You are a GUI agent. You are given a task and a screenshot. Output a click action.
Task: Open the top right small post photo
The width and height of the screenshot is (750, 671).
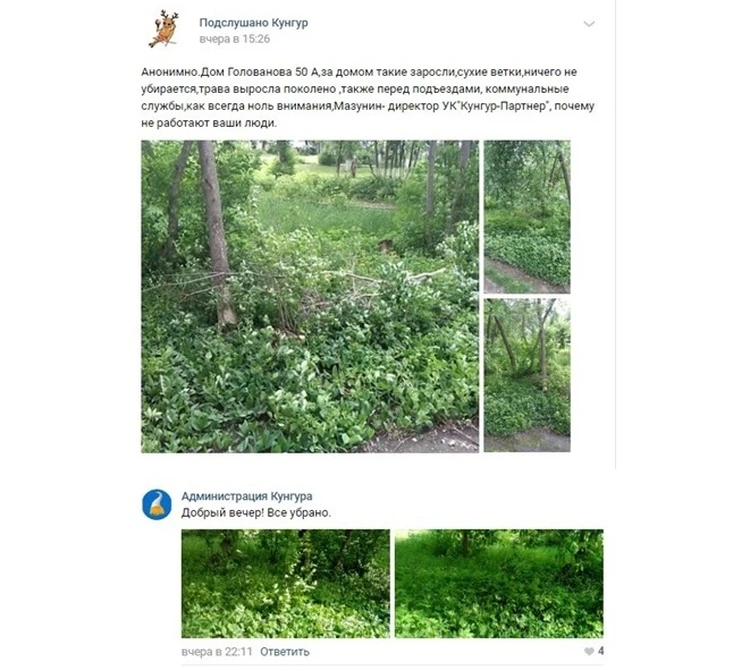point(527,217)
